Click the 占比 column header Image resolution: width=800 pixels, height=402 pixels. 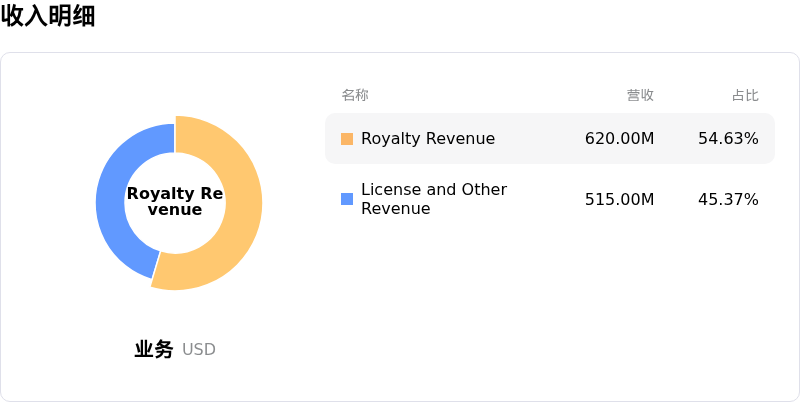tap(745, 95)
